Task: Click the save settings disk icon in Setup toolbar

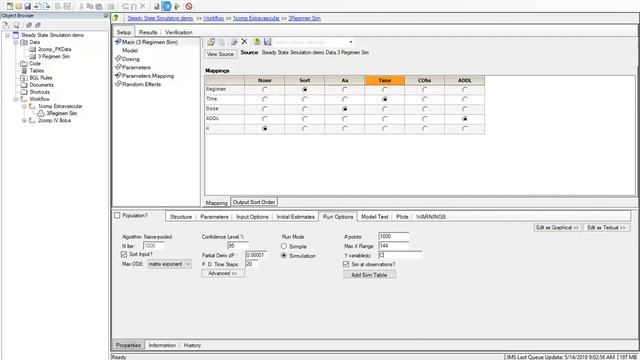Action: [267, 42]
